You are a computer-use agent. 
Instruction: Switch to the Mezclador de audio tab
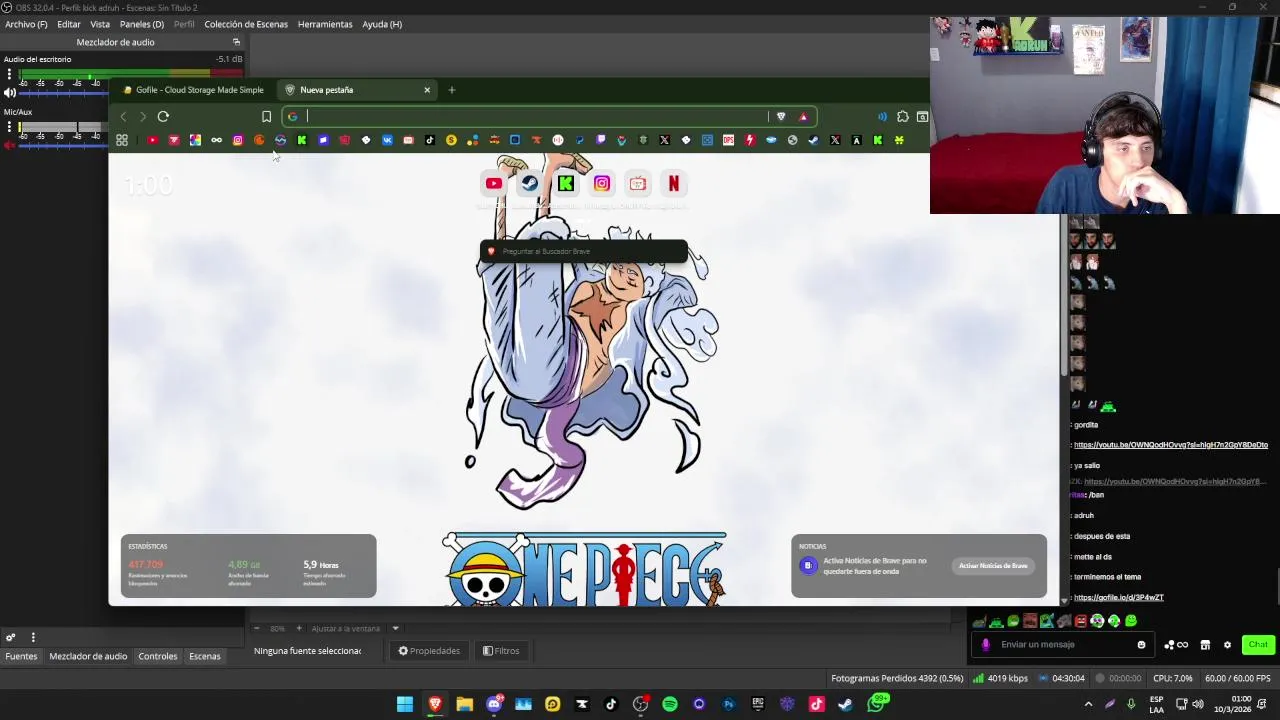click(88, 656)
